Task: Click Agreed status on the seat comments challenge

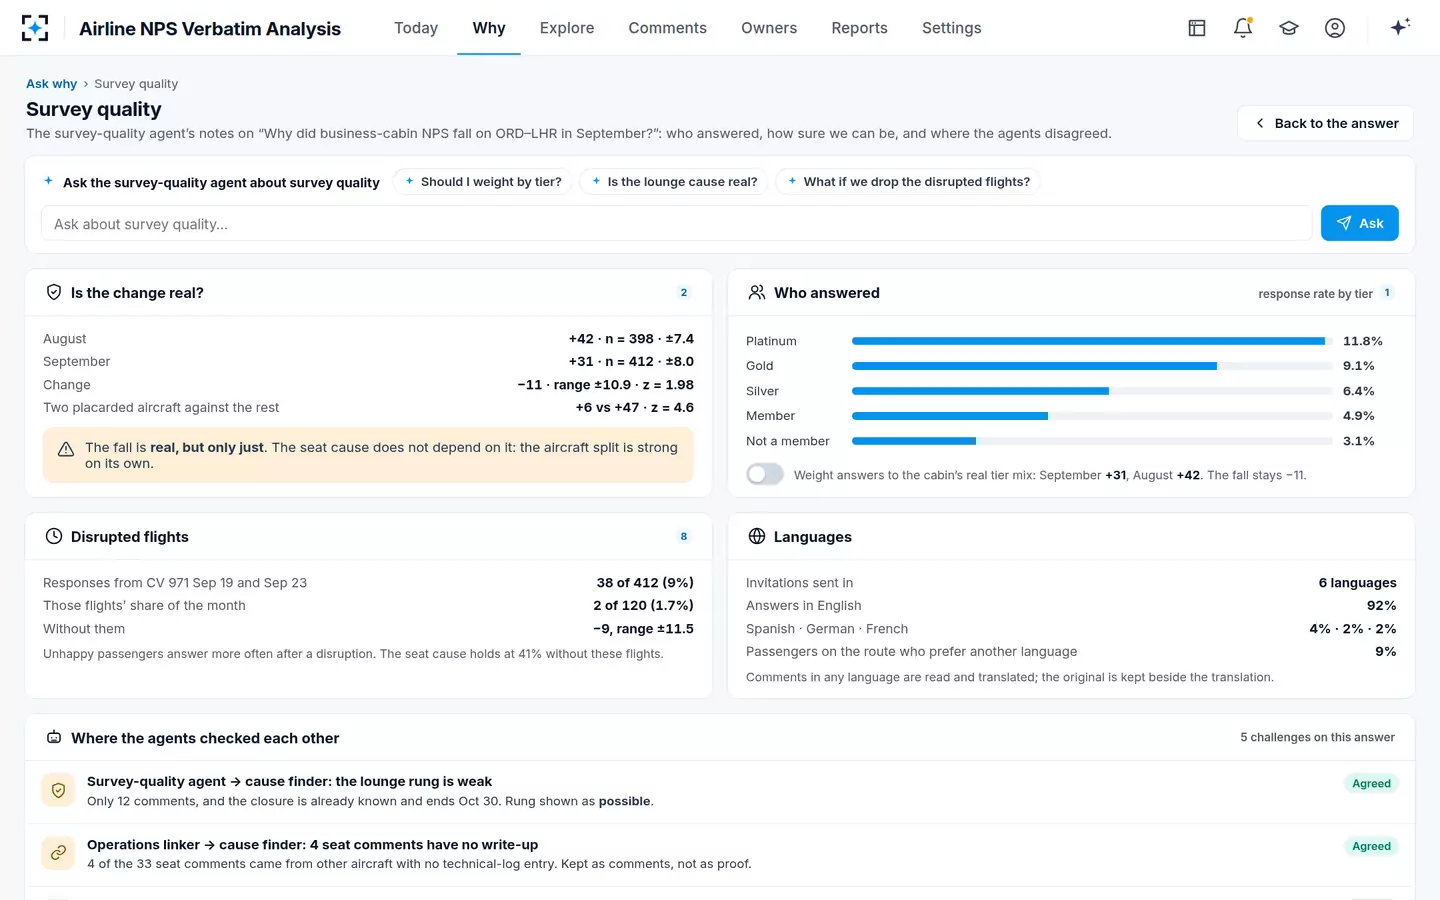Action: [x=1371, y=846]
